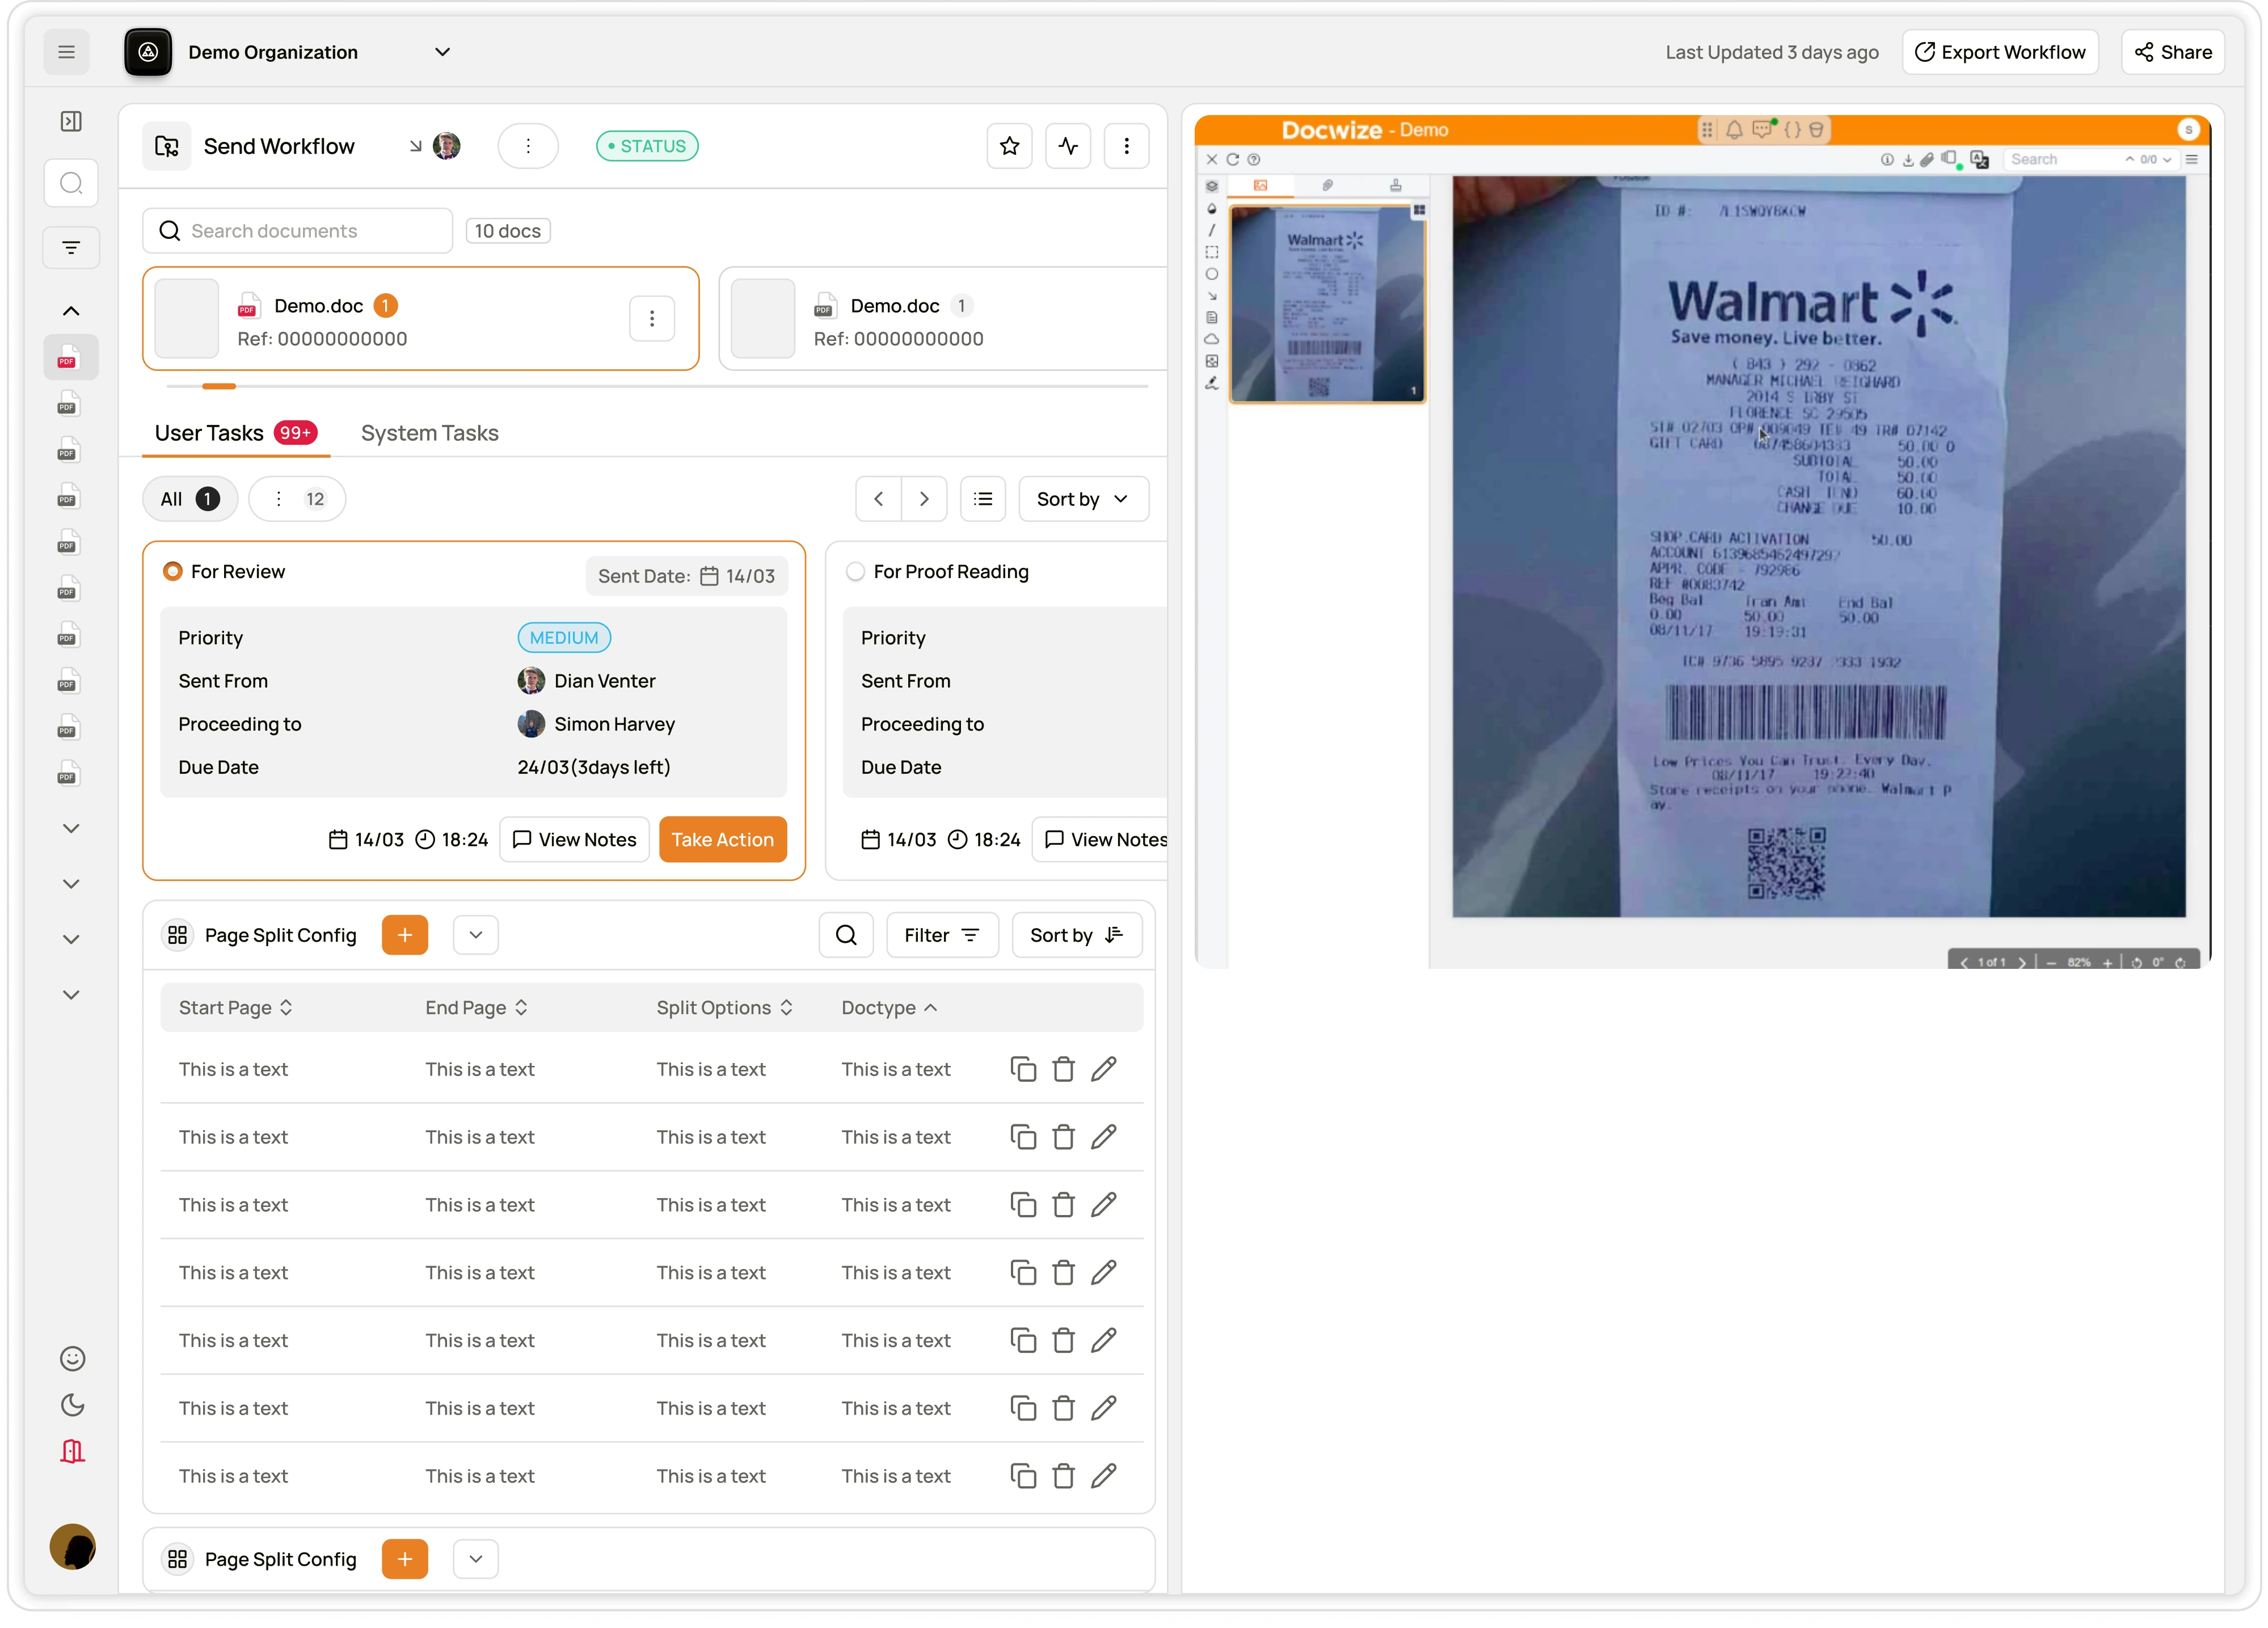Switch tasks to list view
The height and width of the screenshot is (1628, 2268).
tap(983, 499)
